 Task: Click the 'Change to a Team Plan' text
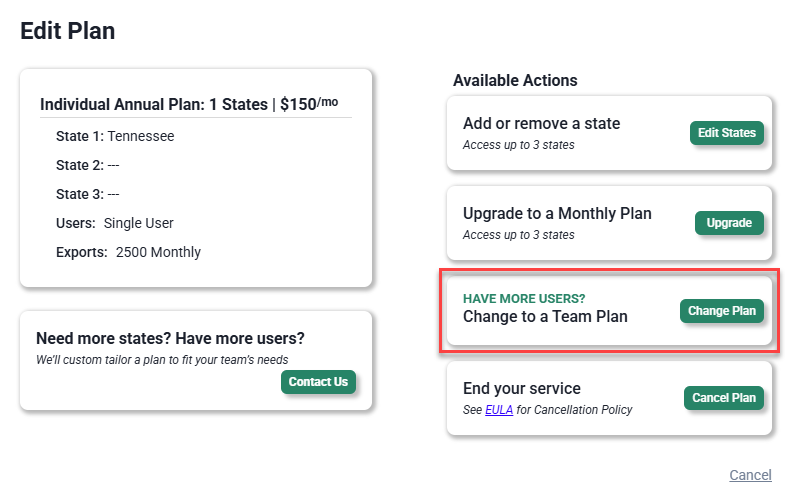click(x=545, y=316)
